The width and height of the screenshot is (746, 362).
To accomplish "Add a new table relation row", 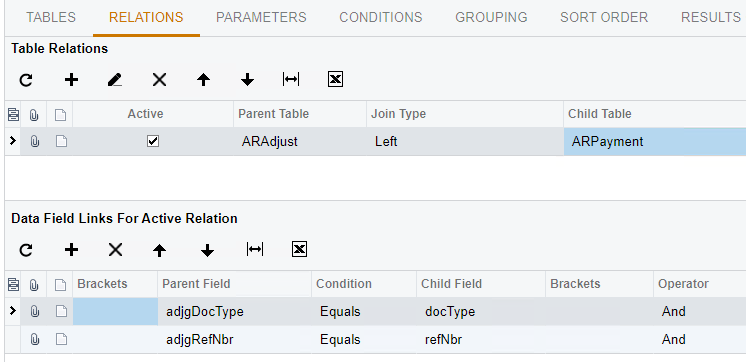I will pos(71,80).
